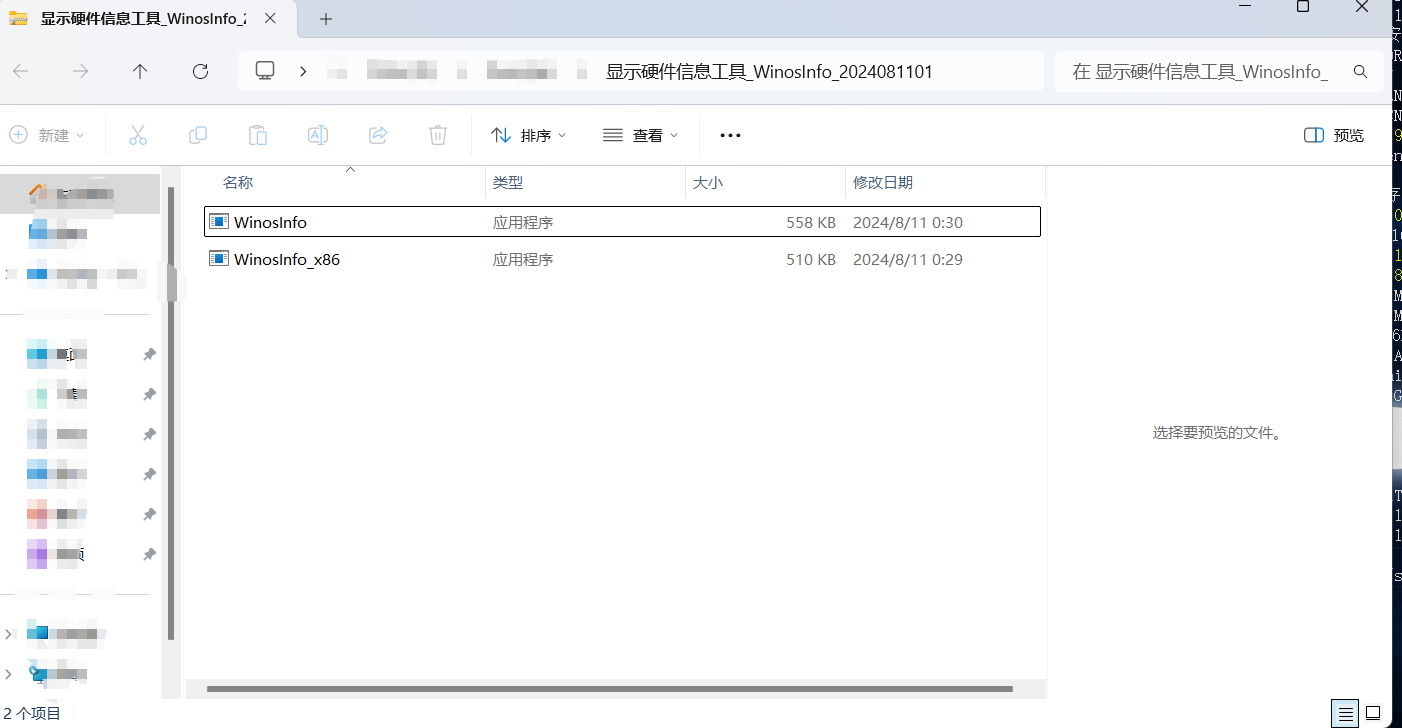Viewport: 1402px width, 728px height.
Task: Switch to details view in status bar
Action: [1346, 714]
